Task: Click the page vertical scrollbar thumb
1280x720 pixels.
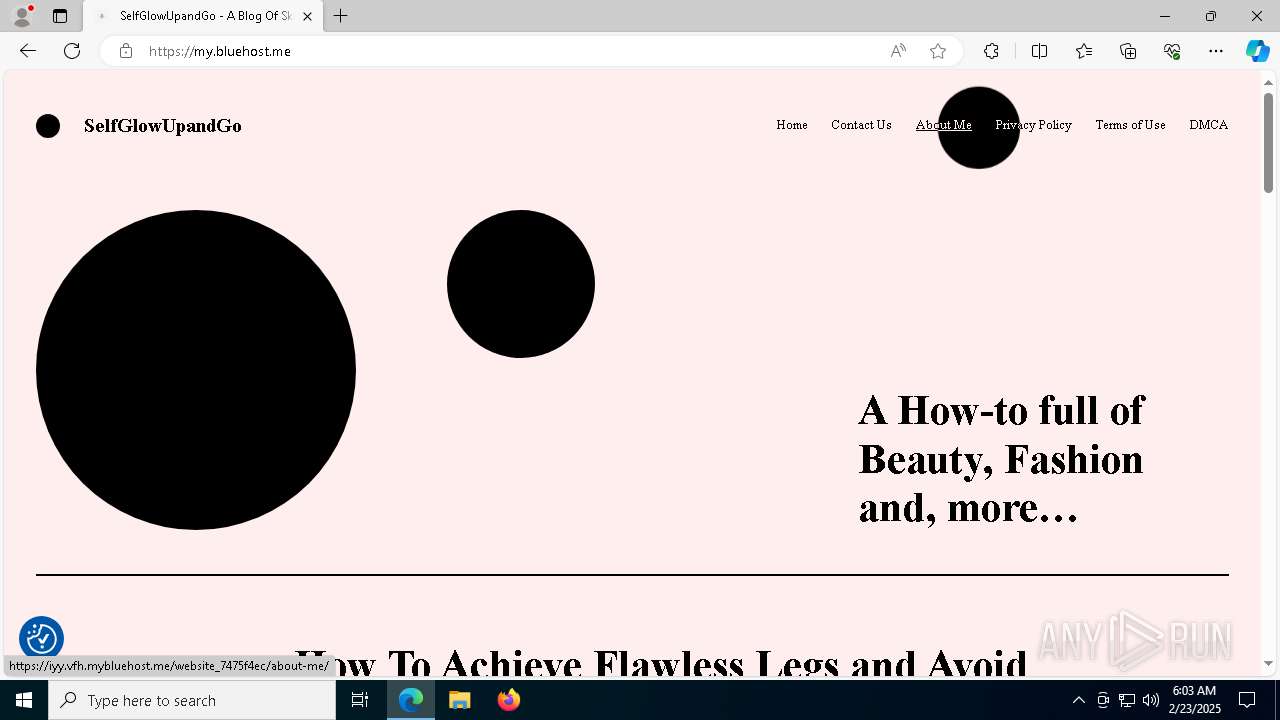Action: click(x=1268, y=143)
